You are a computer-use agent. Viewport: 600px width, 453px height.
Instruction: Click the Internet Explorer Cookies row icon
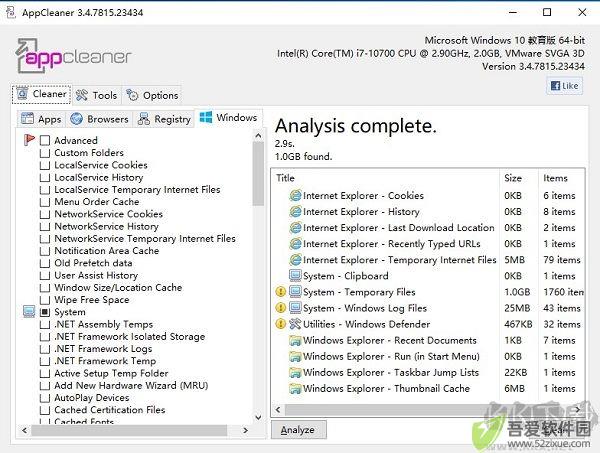pyautogui.click(x=295, y=196)
